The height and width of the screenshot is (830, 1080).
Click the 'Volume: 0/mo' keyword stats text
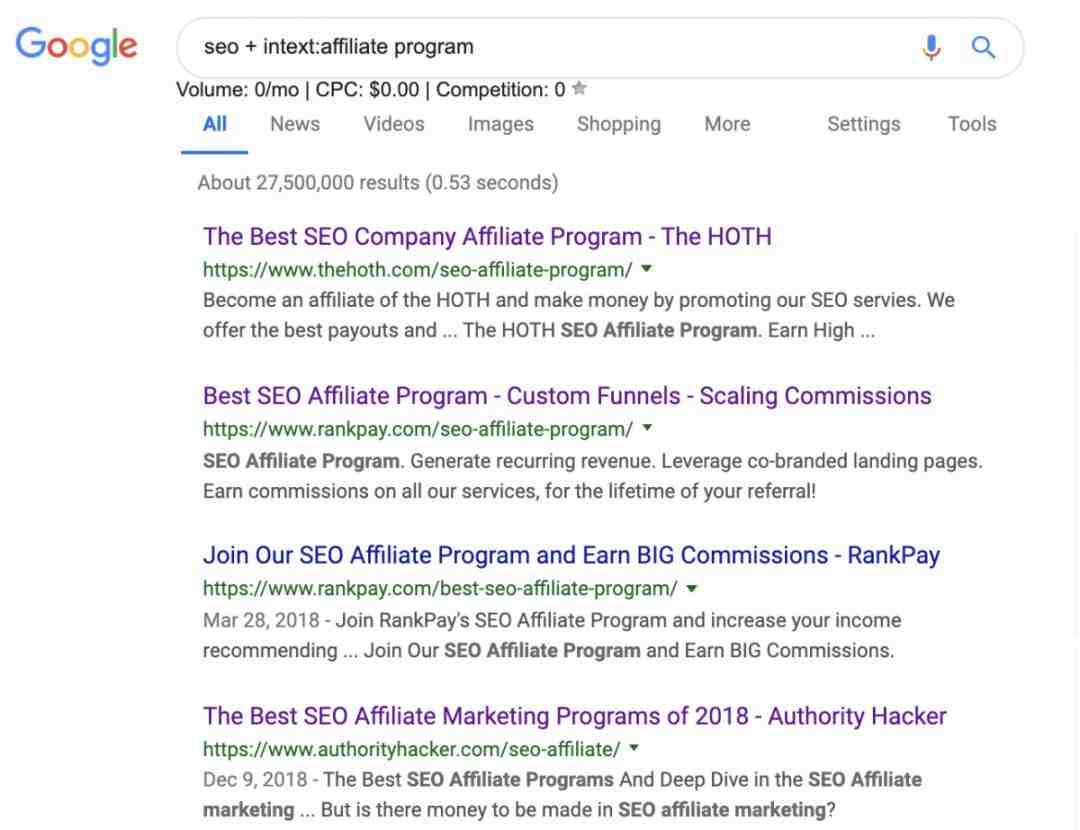click(237, 90)
